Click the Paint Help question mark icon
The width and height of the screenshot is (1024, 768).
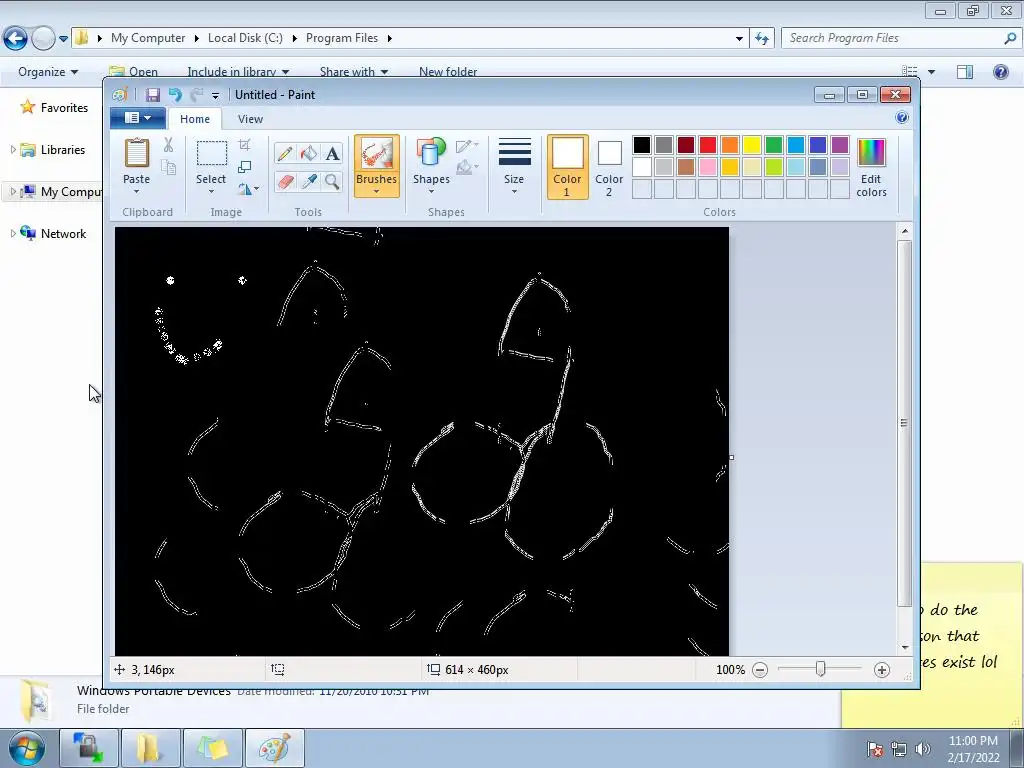[902, 118]
